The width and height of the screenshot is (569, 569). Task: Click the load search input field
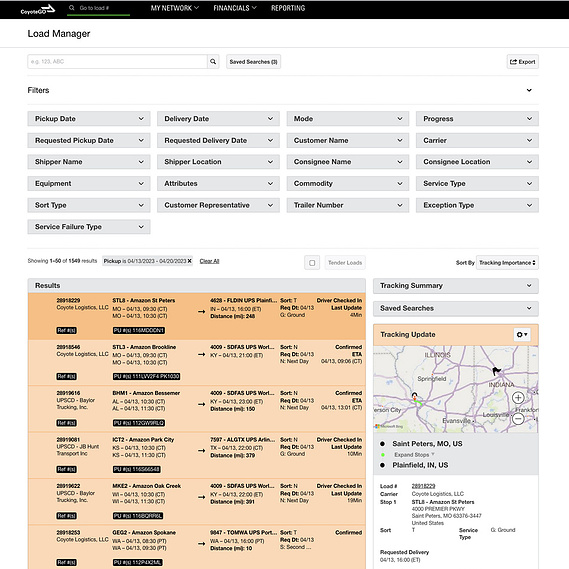(x=117, y=62)
